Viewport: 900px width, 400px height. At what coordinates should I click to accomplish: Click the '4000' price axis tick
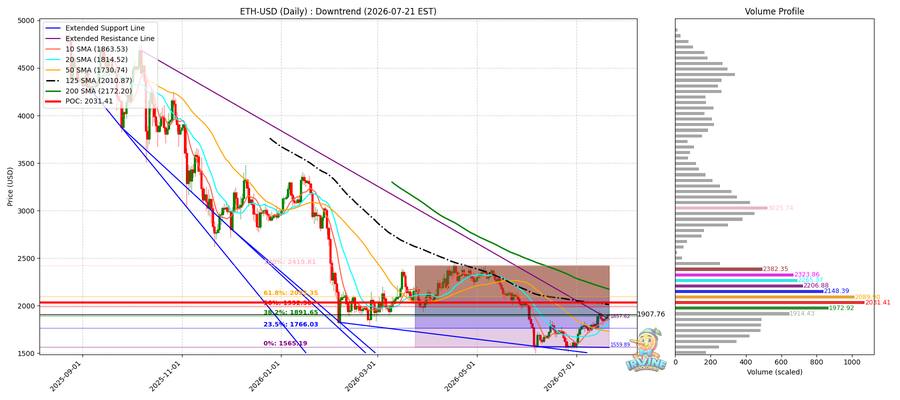coord(25,116)
